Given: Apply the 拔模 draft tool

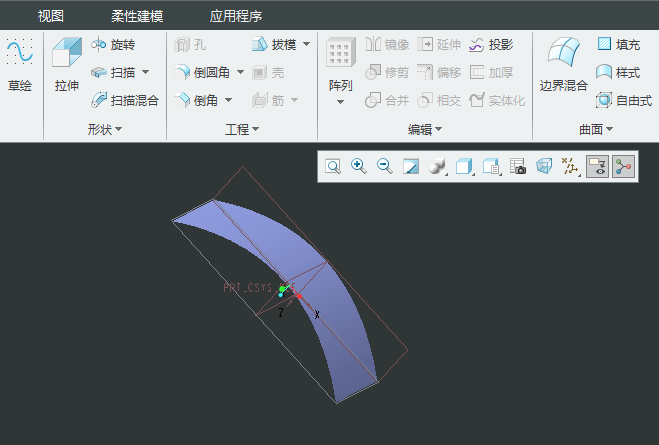Looking at the screenshot, I should point(274,45).
